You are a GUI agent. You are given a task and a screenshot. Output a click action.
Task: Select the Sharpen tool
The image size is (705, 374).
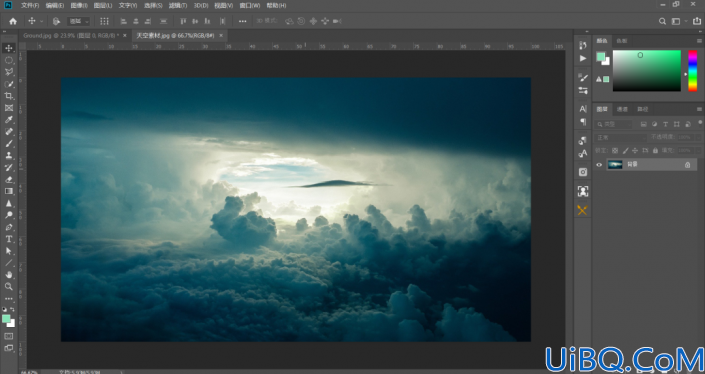[x=9, y=203]
